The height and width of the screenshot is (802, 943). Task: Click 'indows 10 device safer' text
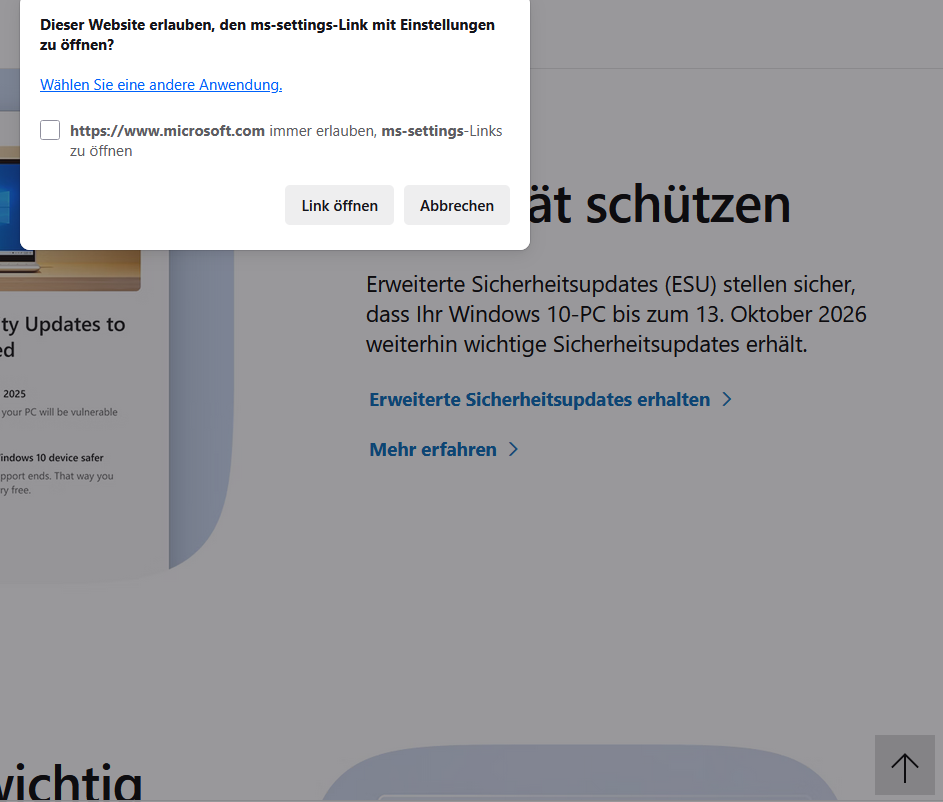[52, 458]
